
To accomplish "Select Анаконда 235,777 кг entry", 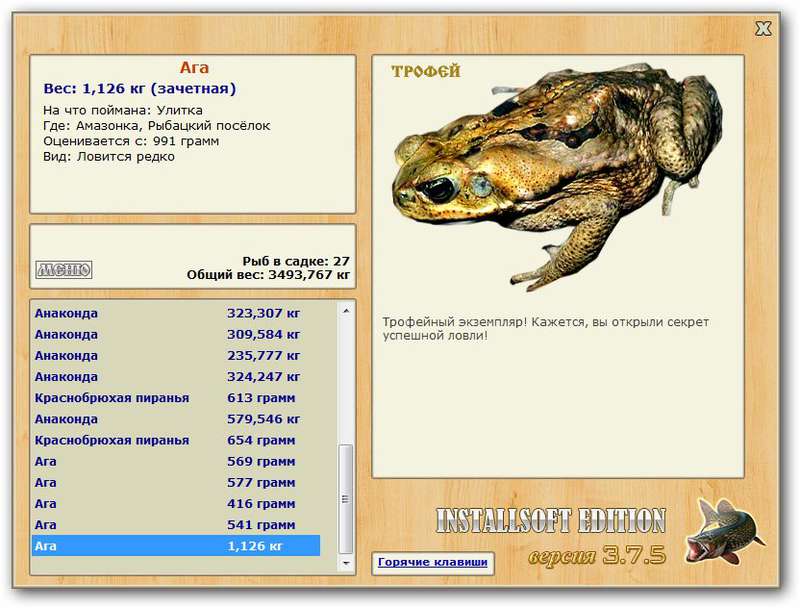I will tap(176, 356).
